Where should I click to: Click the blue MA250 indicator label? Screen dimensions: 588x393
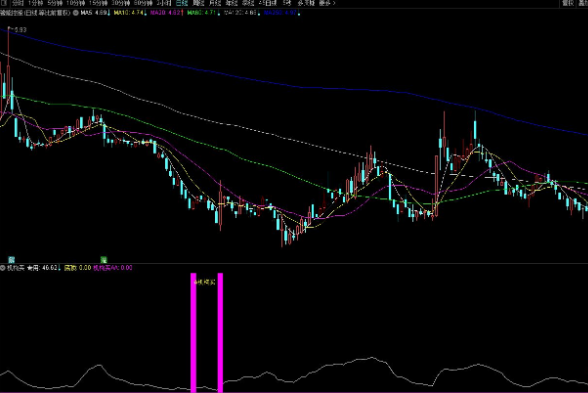(281, 13)
